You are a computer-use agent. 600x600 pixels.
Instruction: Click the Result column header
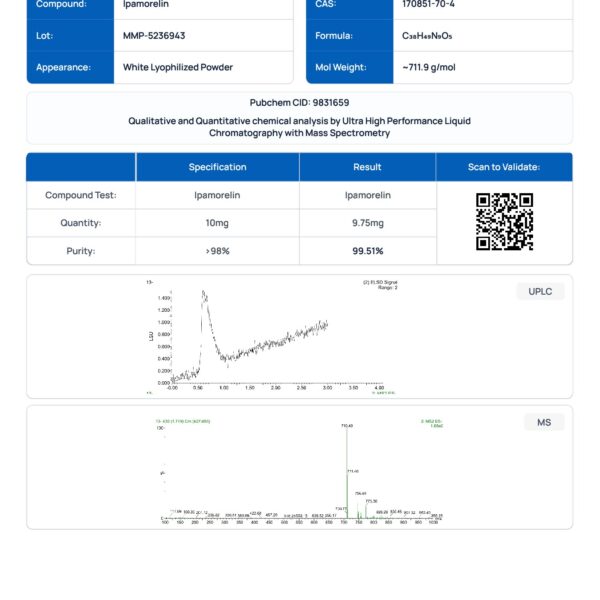click(367, 167)
